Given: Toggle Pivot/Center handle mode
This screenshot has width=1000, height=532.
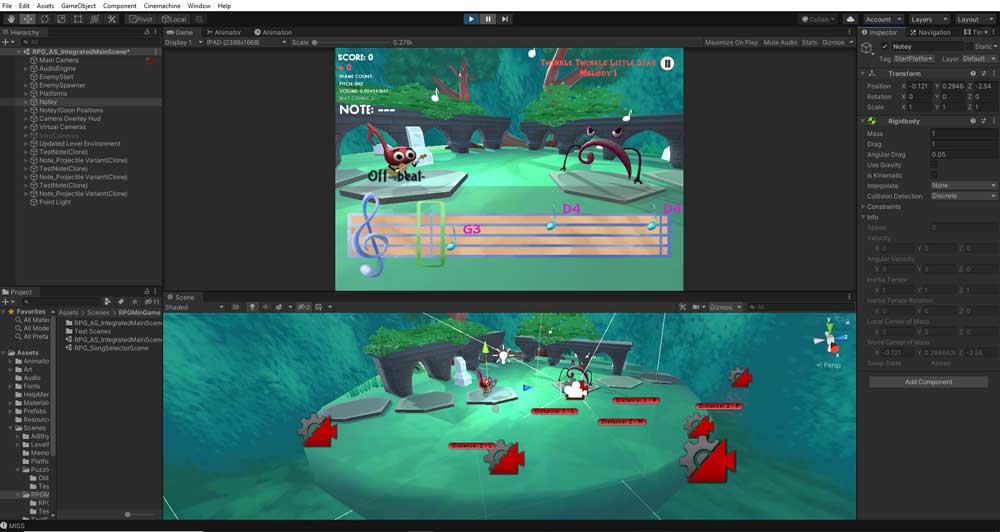Looking at the screenshot, I should 140,19.
